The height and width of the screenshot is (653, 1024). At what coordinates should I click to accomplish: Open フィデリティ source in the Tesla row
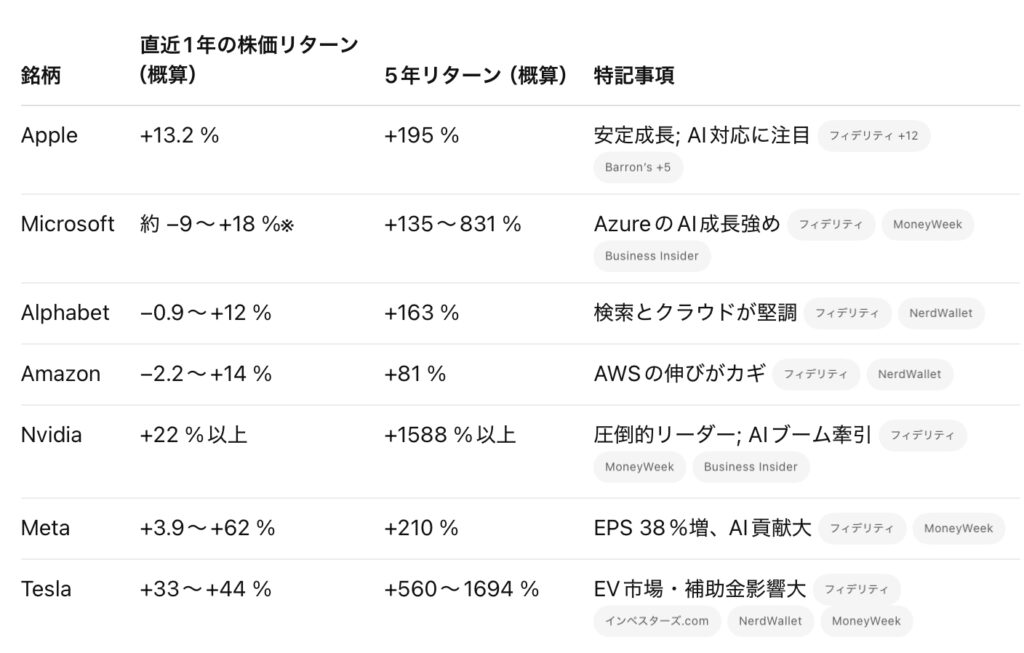pos(856,590)
